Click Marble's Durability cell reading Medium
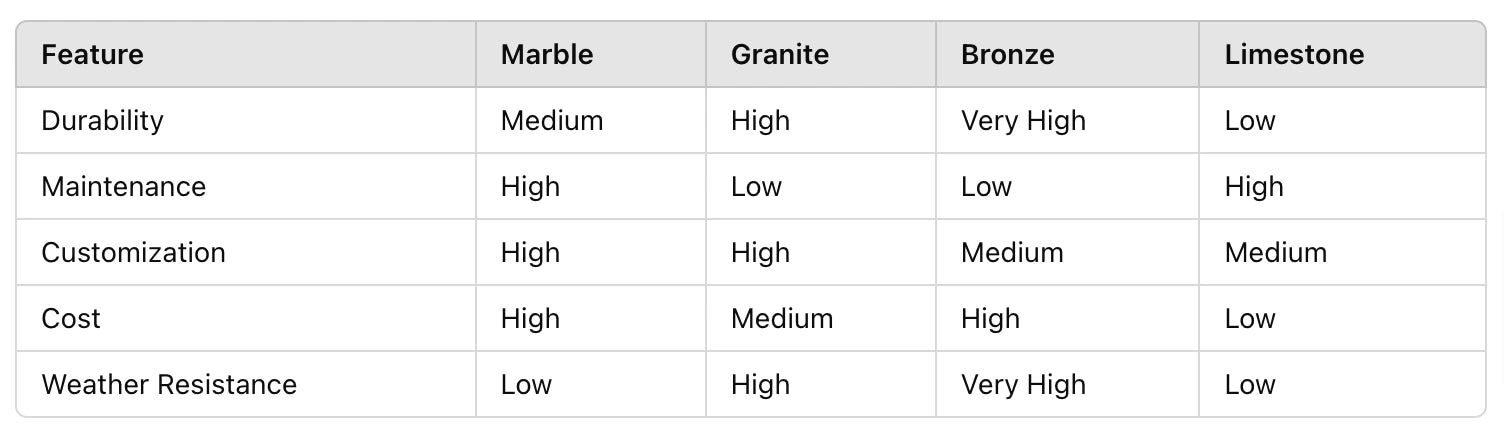 (552, 121)
